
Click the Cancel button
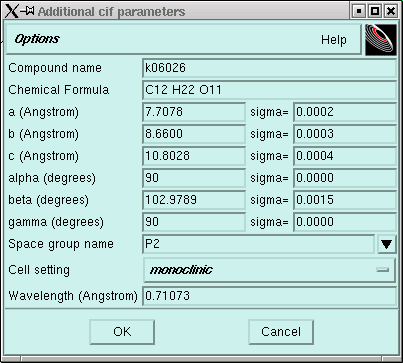pyautogui.click(x=281, y=332)
